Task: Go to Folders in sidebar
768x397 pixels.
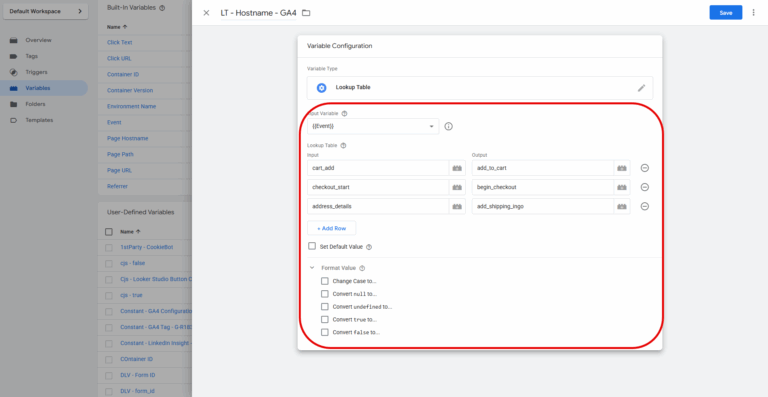Action: coord(35,104)
